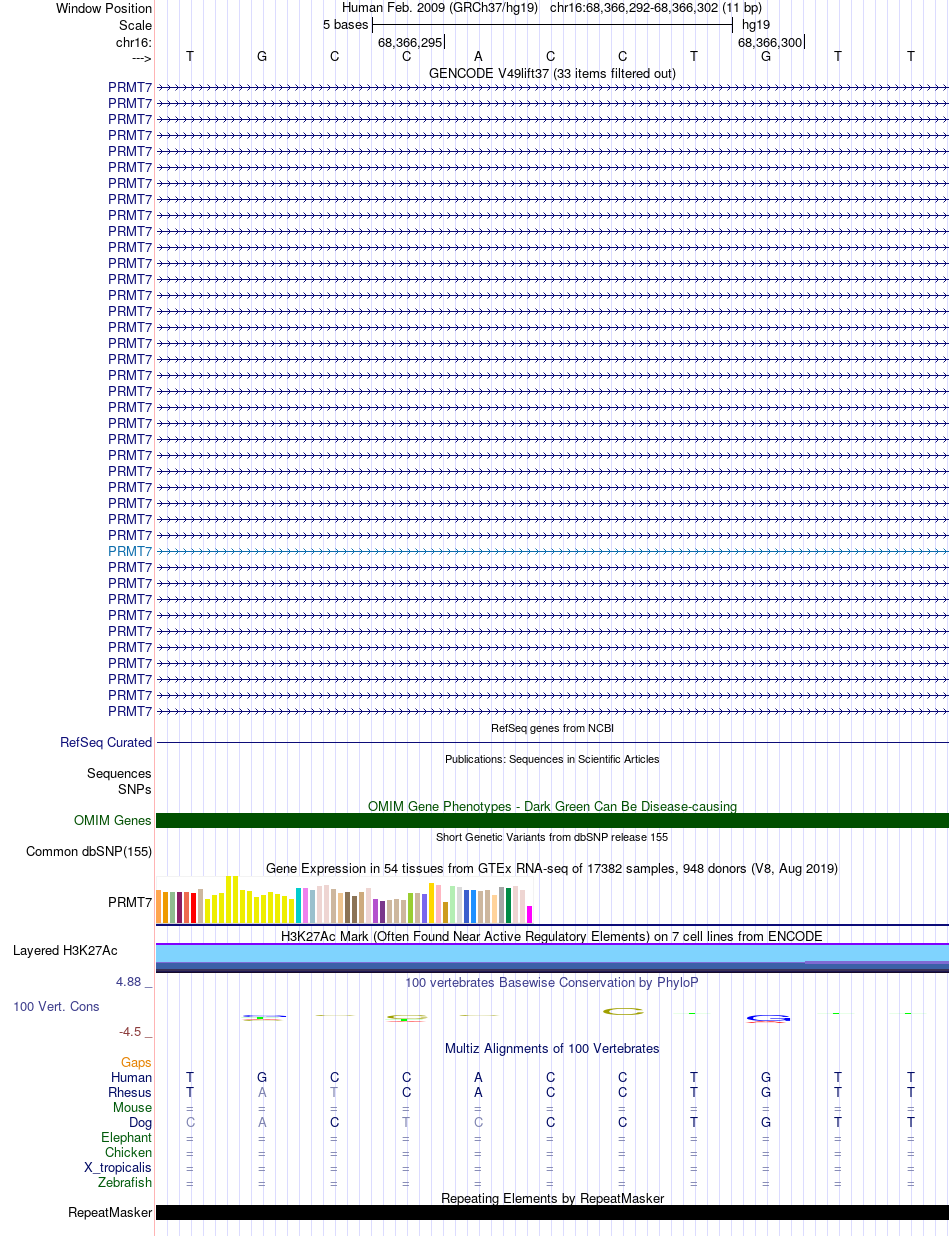
Task: Click the 100 Vert. Cons label
Action: click(56, 1007)
